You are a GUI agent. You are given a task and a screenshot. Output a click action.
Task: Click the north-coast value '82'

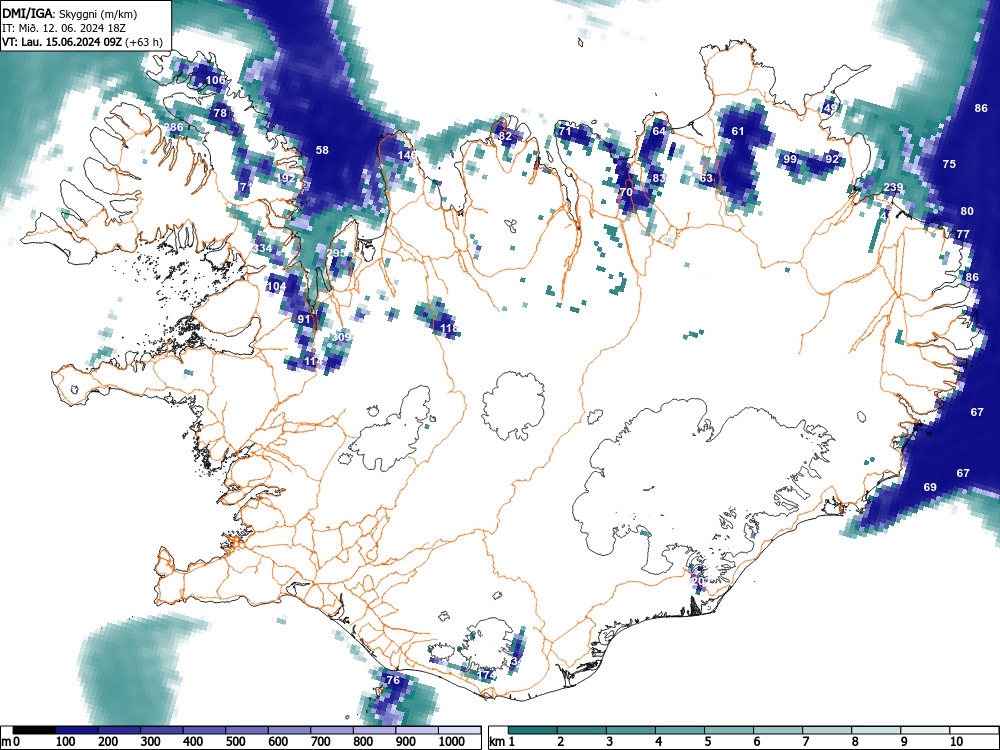point(505,136)
